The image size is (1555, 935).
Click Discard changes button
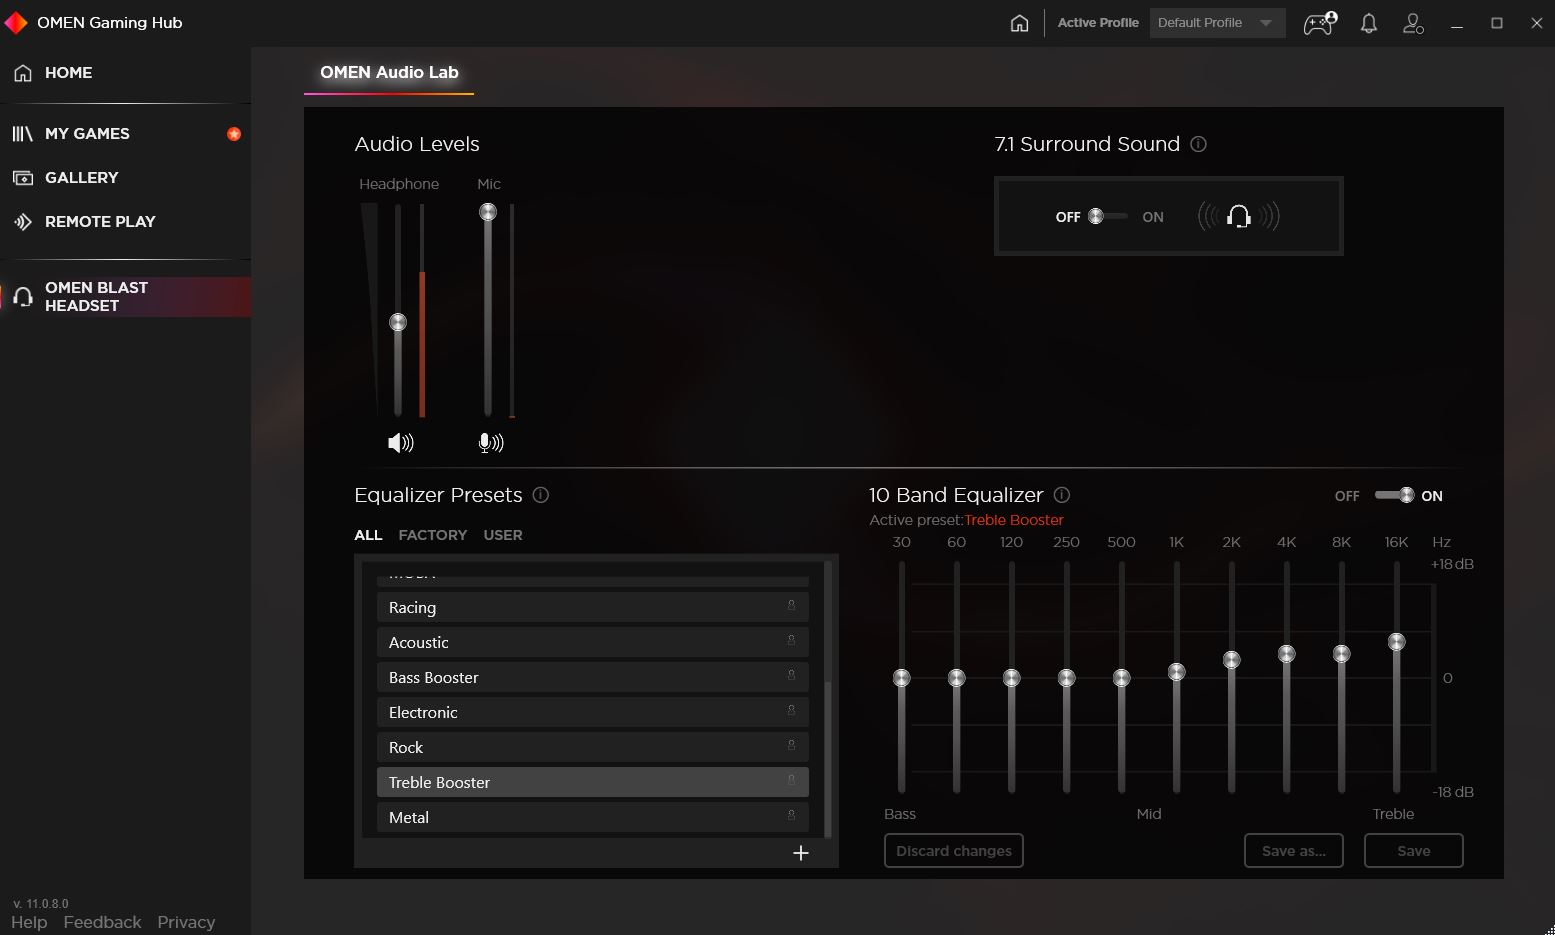click(953, 851)
